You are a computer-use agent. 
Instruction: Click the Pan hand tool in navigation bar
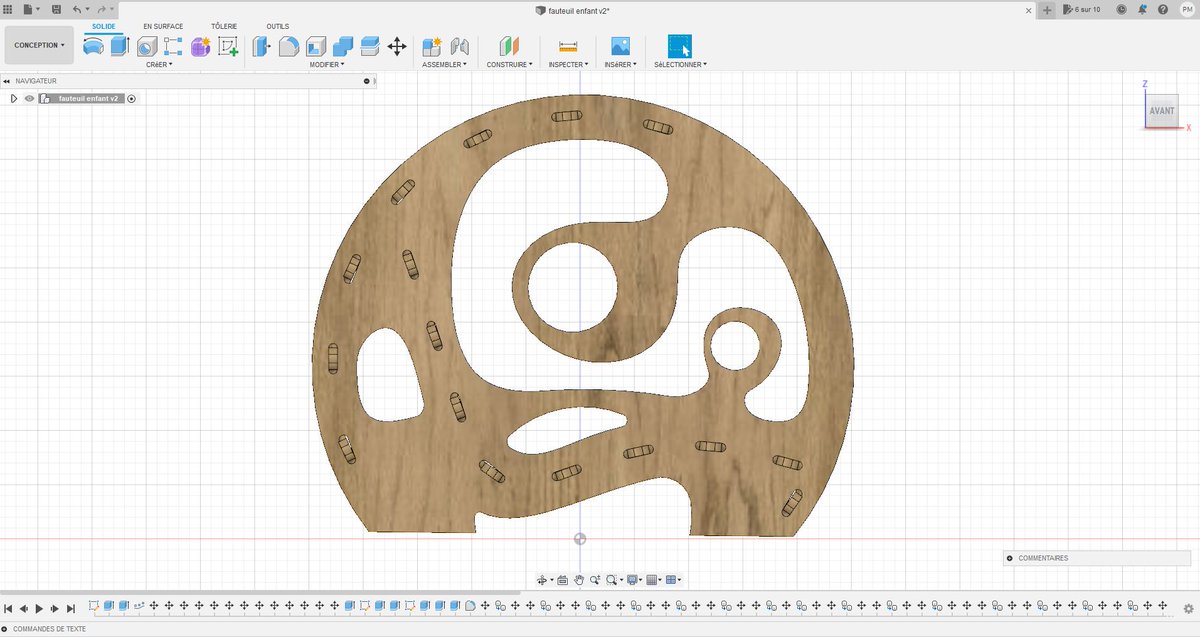coord(579,580)
